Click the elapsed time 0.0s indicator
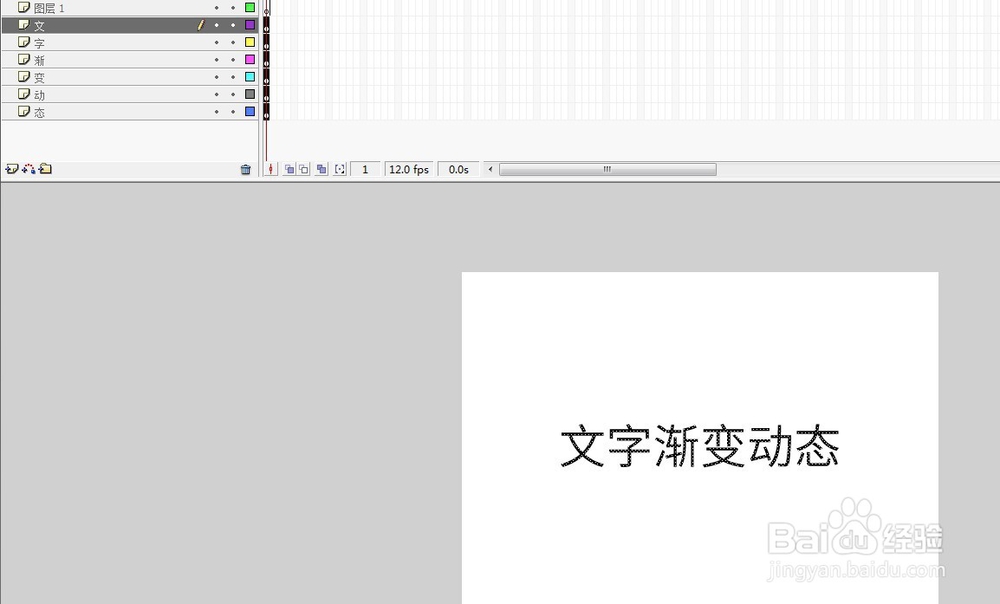The height and width of the screenshot is (604, 1000). [458, 169]
